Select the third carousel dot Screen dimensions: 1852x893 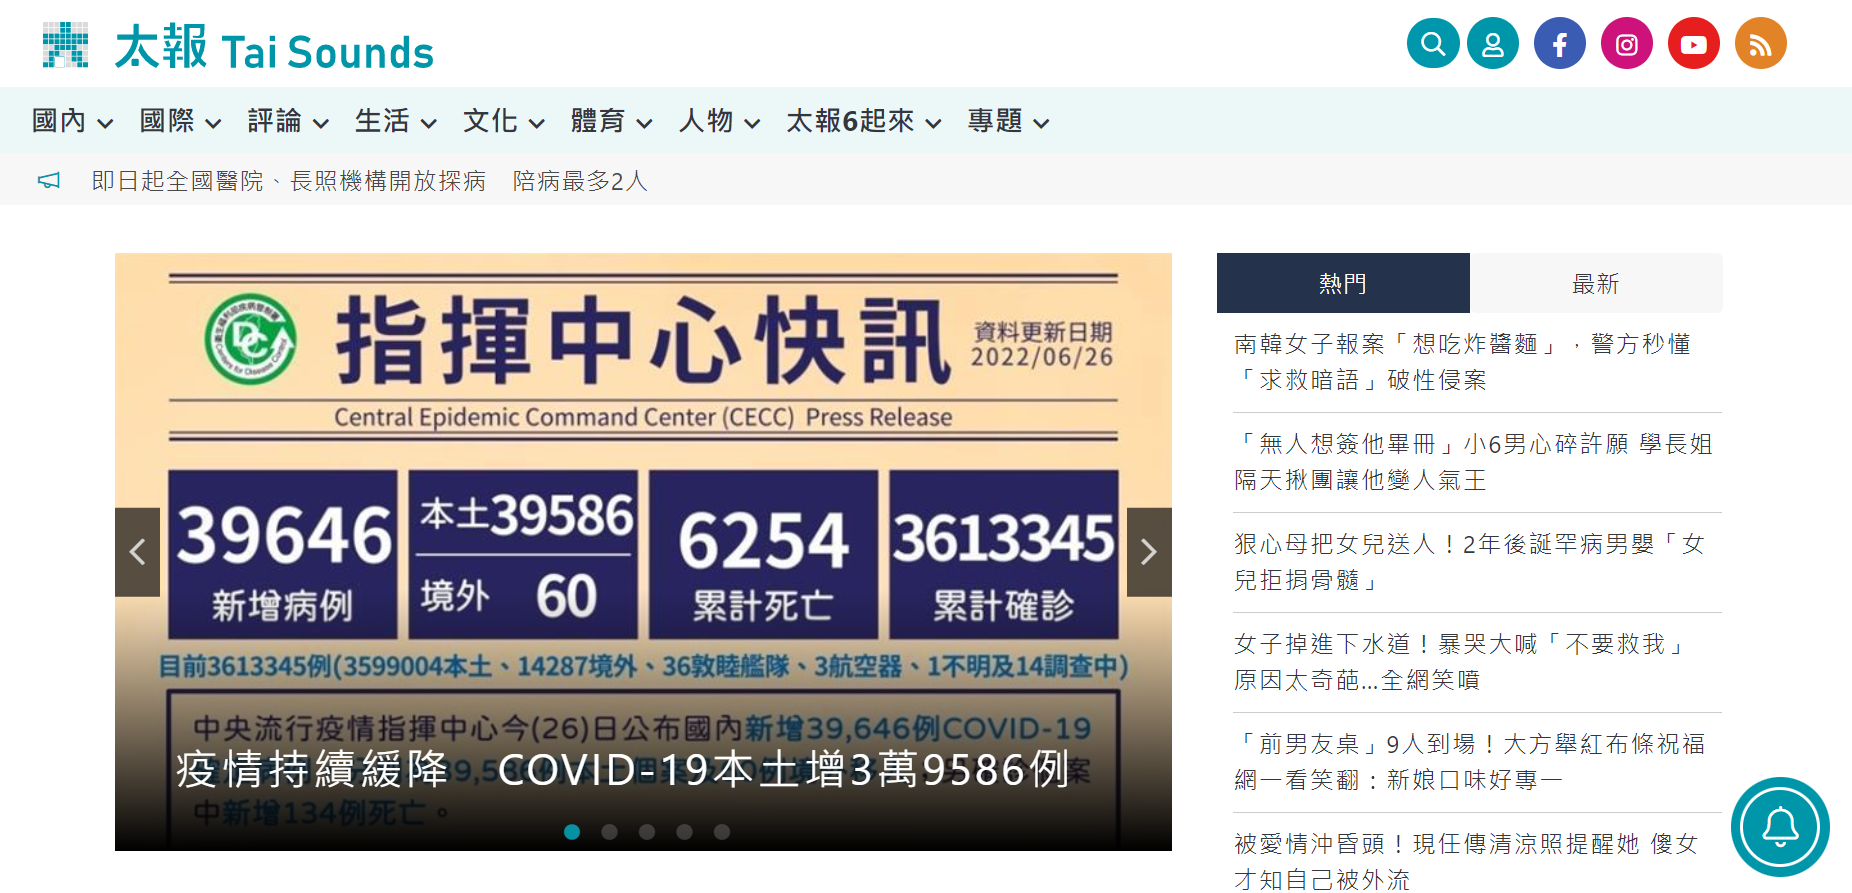click(647, 832)
